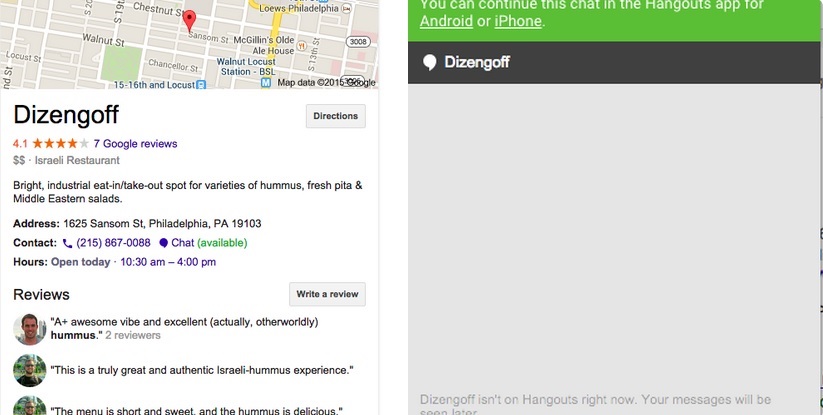823x415 pixels.
Task: Click the Write a review button
Action: point(327,294)
